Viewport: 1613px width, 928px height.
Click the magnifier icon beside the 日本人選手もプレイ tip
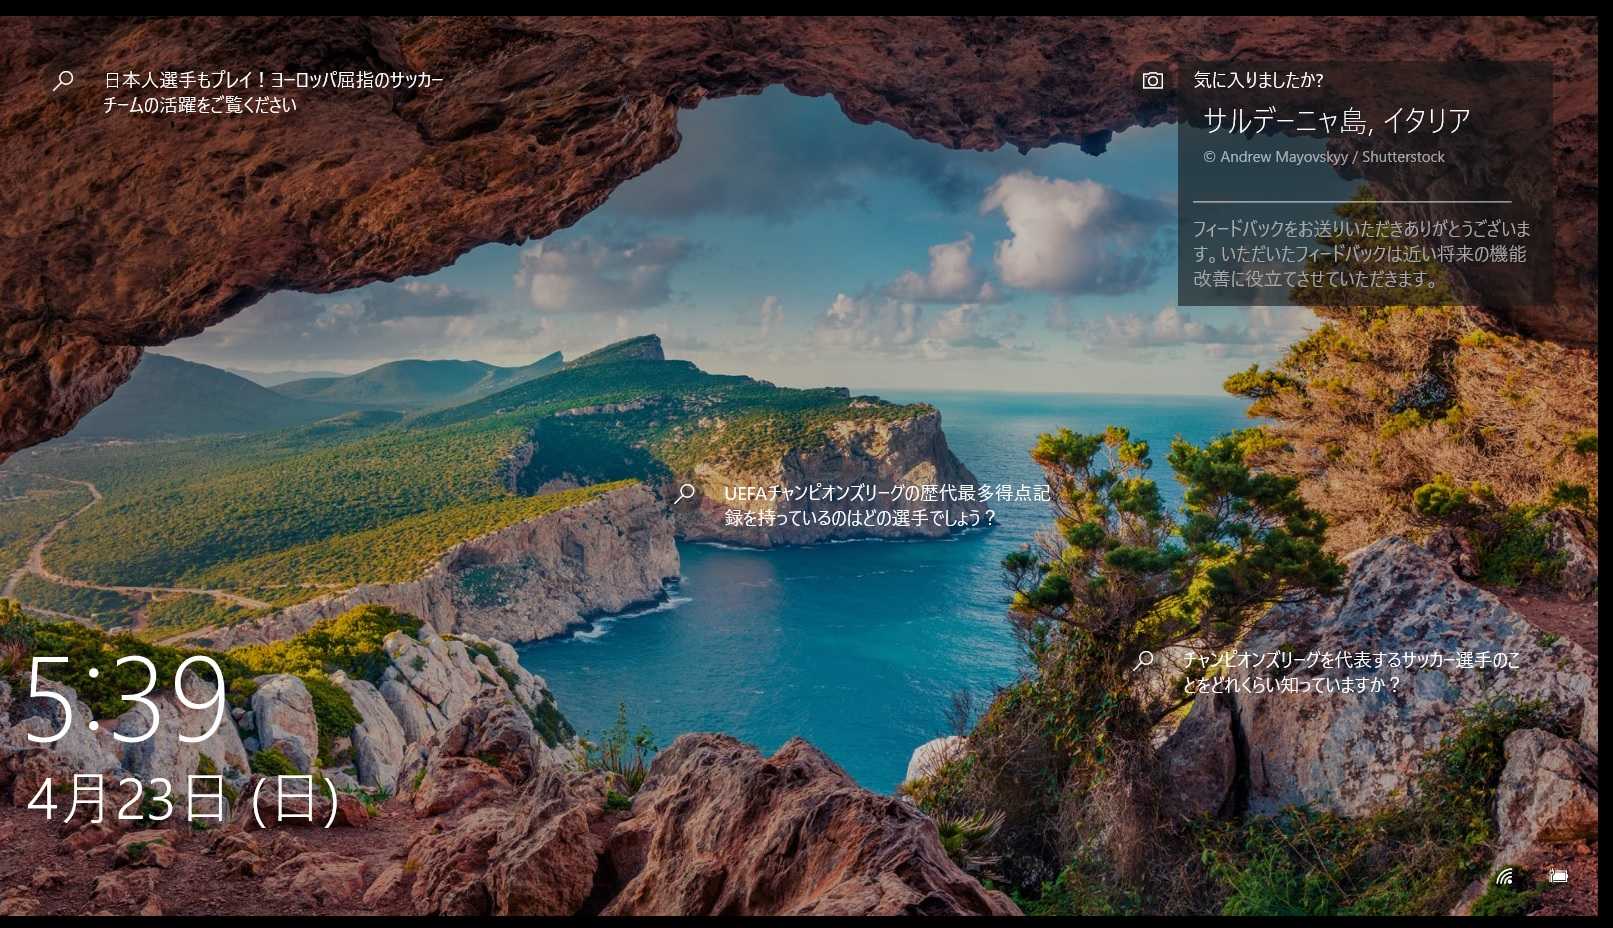click(x=63, y=80)
